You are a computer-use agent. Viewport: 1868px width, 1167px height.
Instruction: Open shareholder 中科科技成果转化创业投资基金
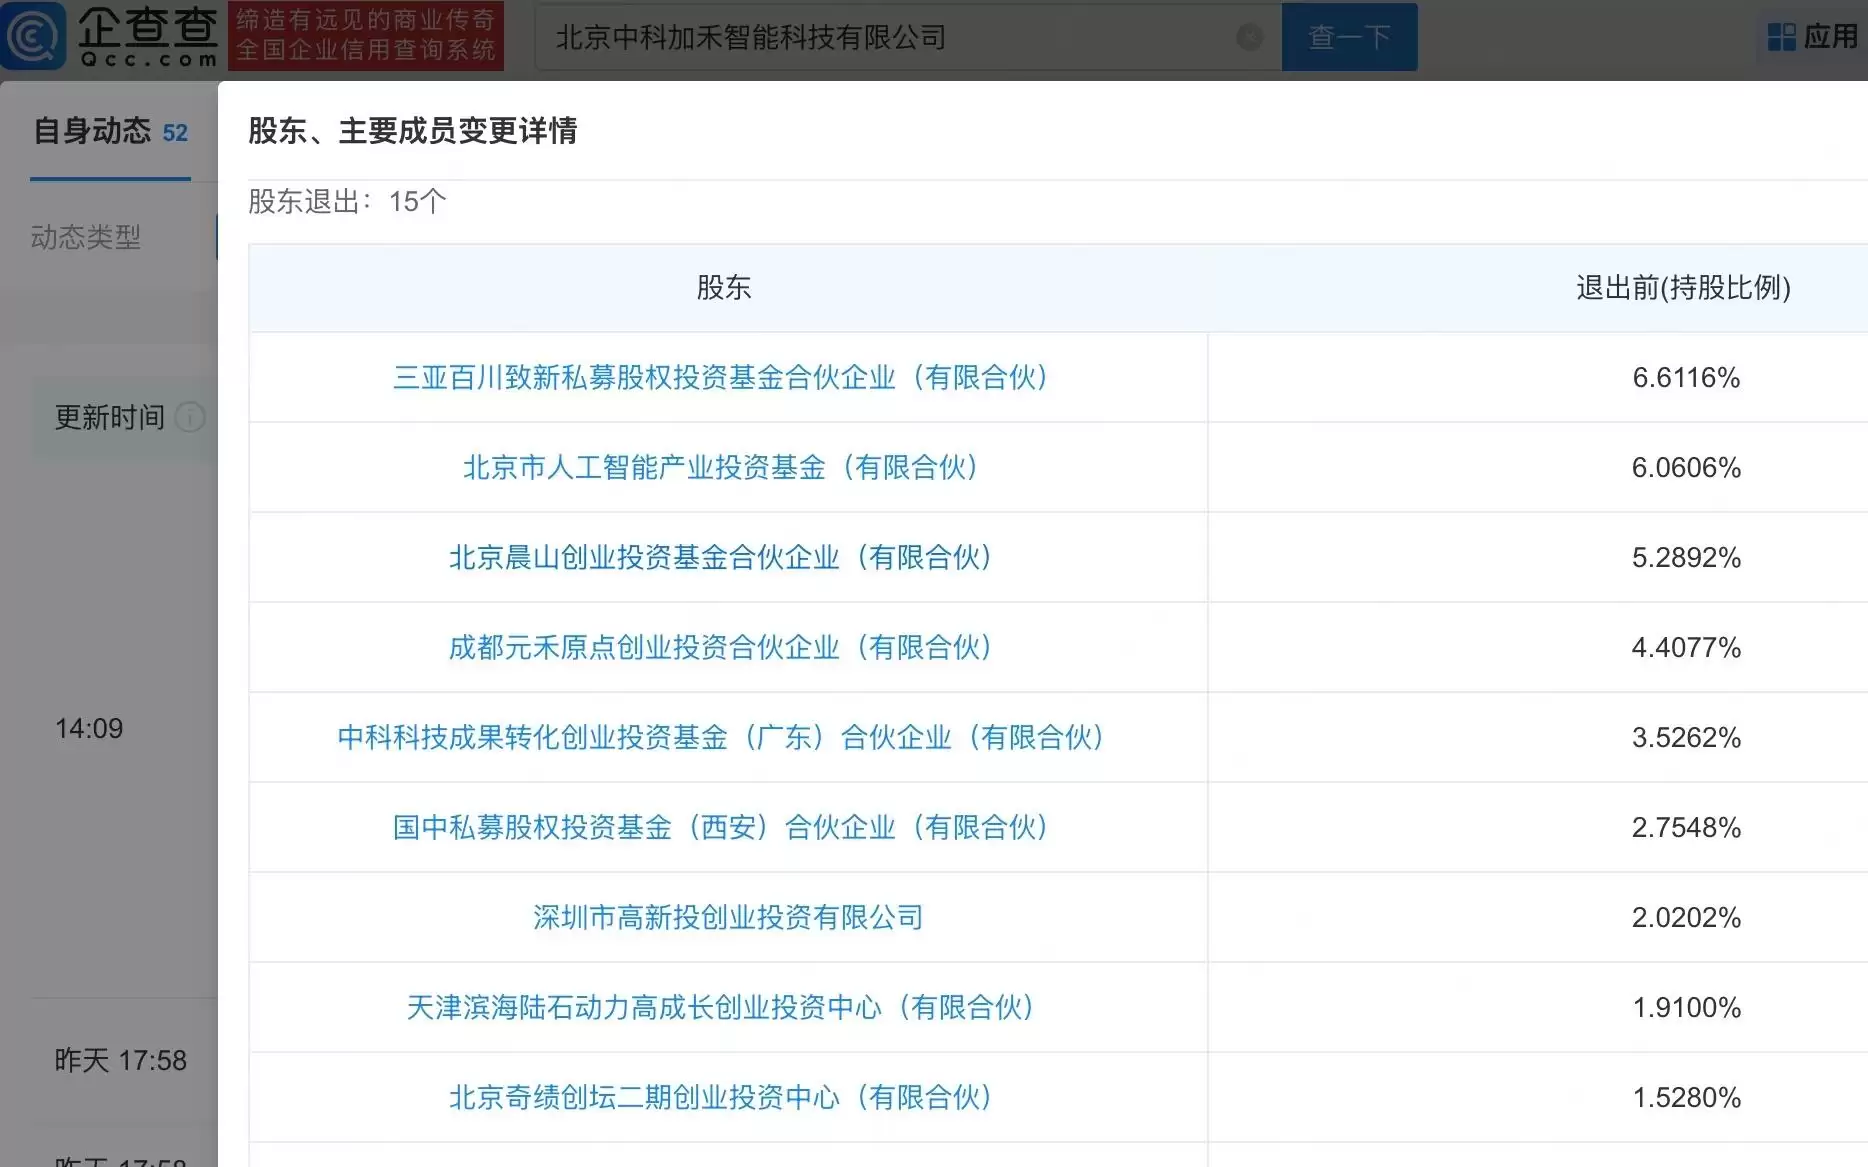click(x=720, y=737)
